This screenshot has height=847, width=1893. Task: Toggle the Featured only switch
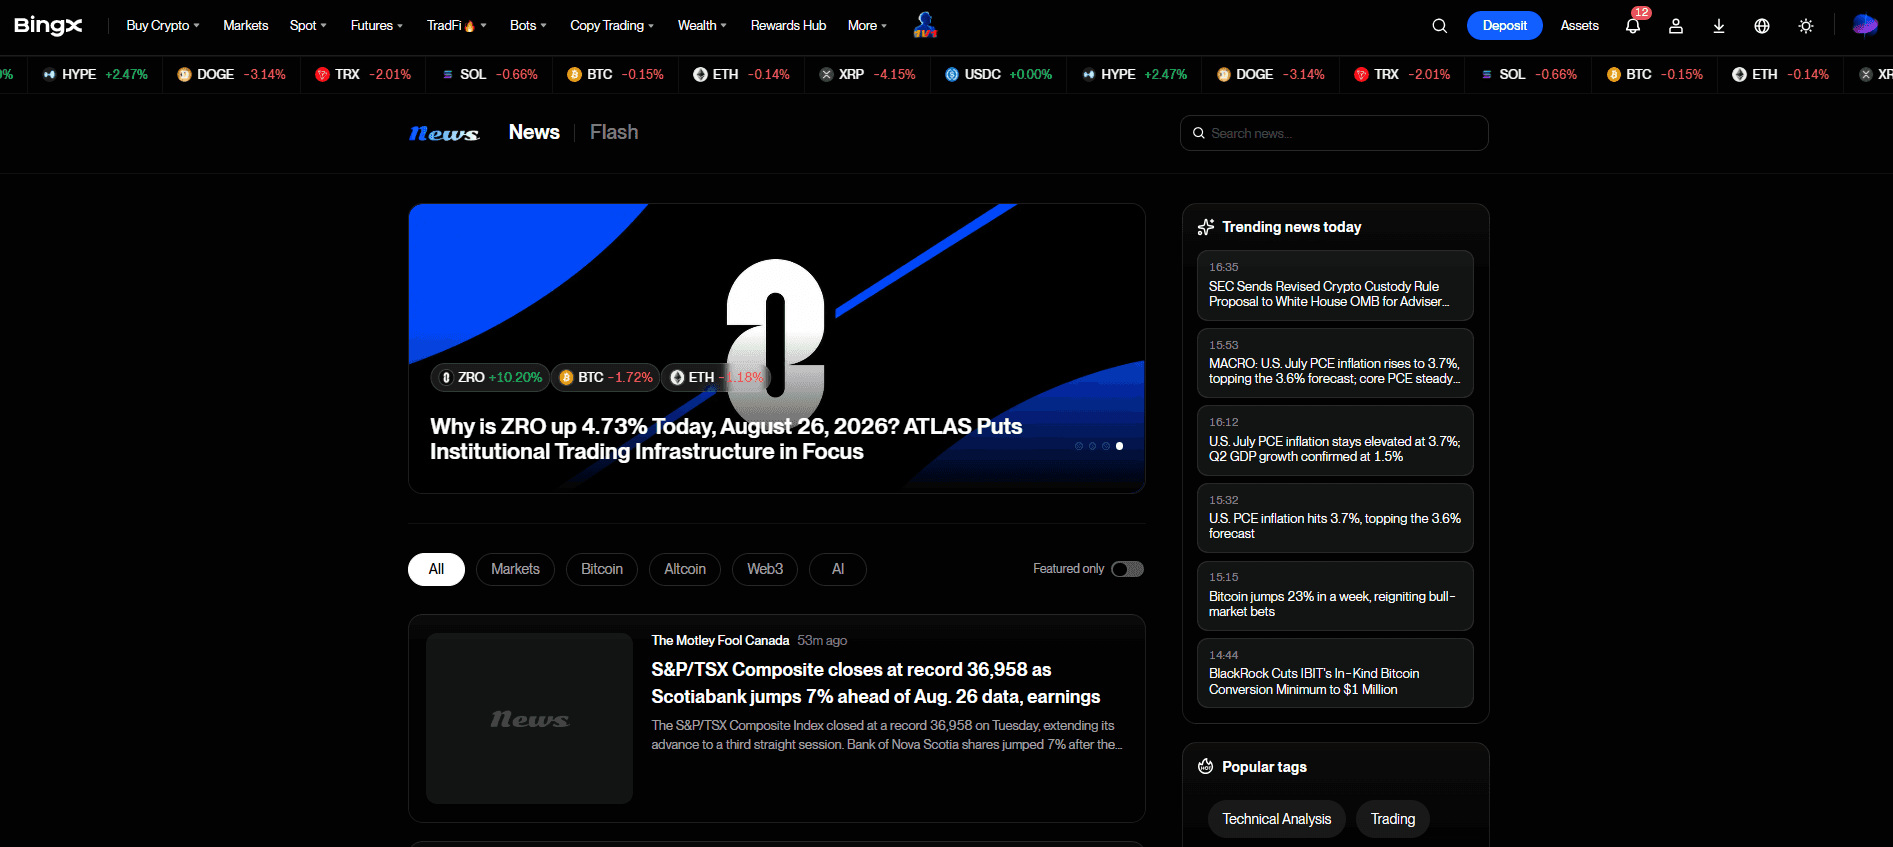(x=1127, y=569)
